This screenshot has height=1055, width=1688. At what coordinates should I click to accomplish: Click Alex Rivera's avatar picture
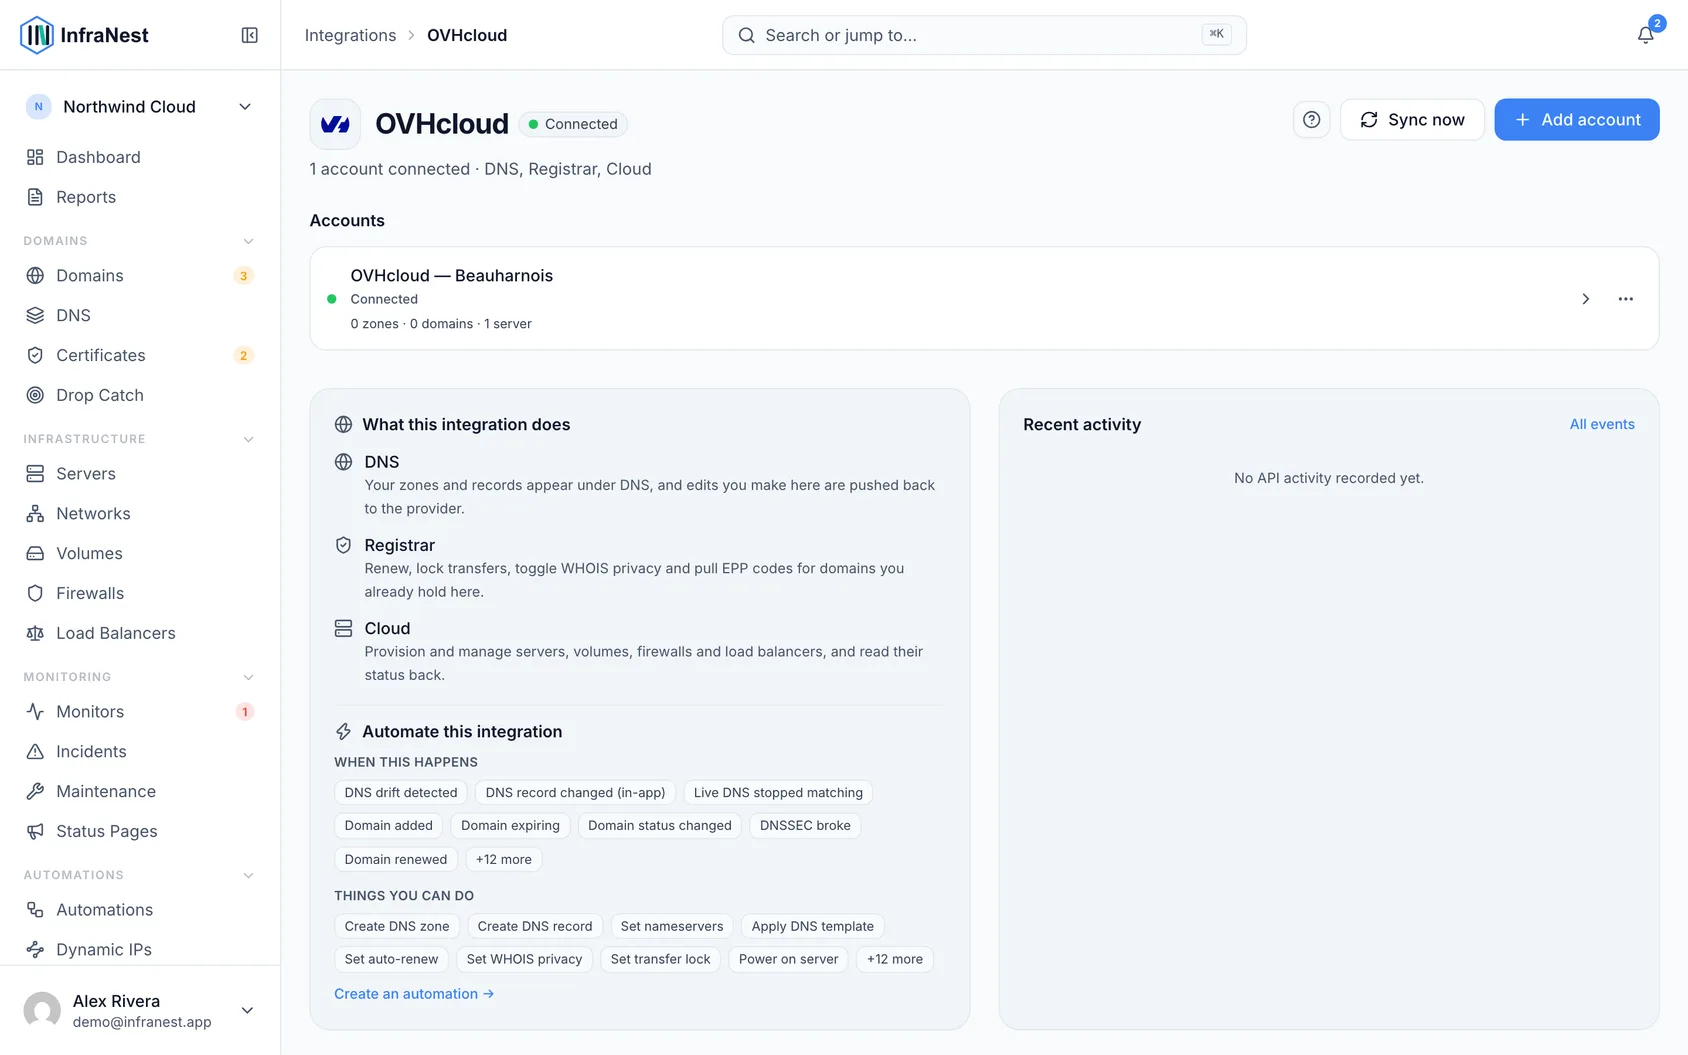click(x=42, y=1010)
